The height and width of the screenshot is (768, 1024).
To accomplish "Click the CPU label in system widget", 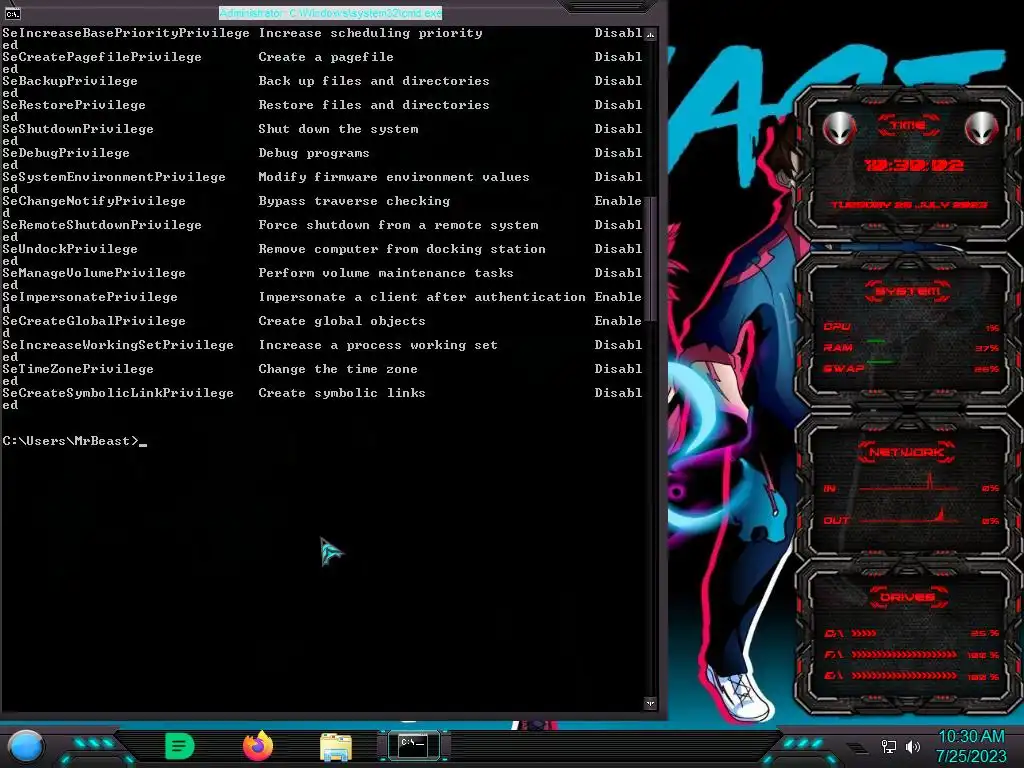I will (x=837, y=327).
